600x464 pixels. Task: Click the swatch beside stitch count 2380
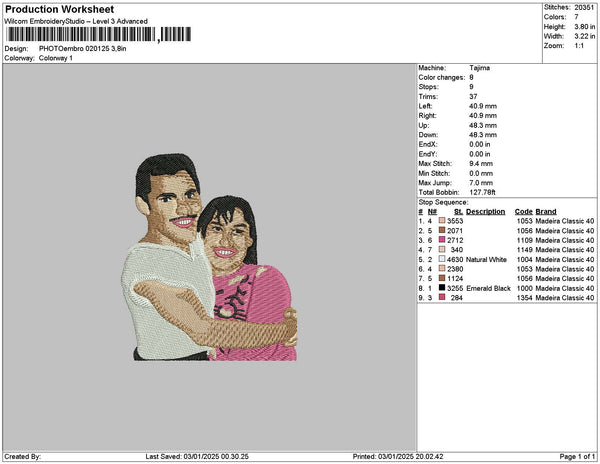click(x=442, y=269)
